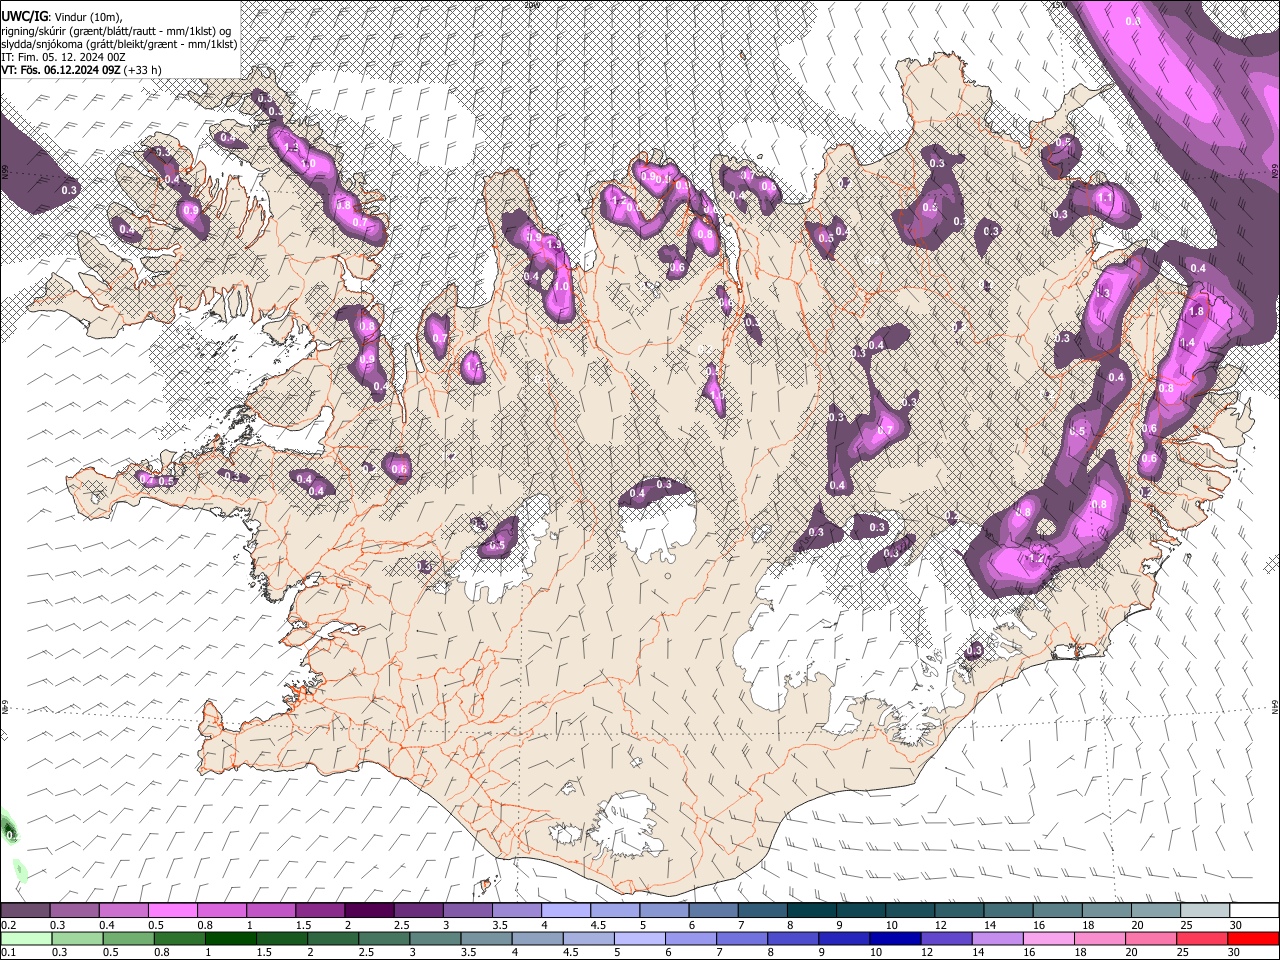1280x960 pixels.
Task: Click the bright pink 0.5–0.8 snow swatch
Action: pos(172,911)
